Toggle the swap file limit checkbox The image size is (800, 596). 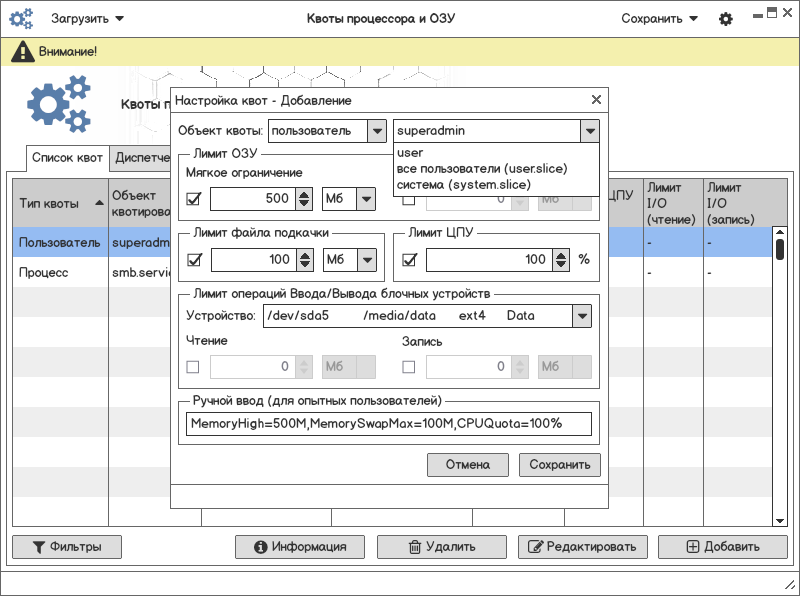(194, 260)
